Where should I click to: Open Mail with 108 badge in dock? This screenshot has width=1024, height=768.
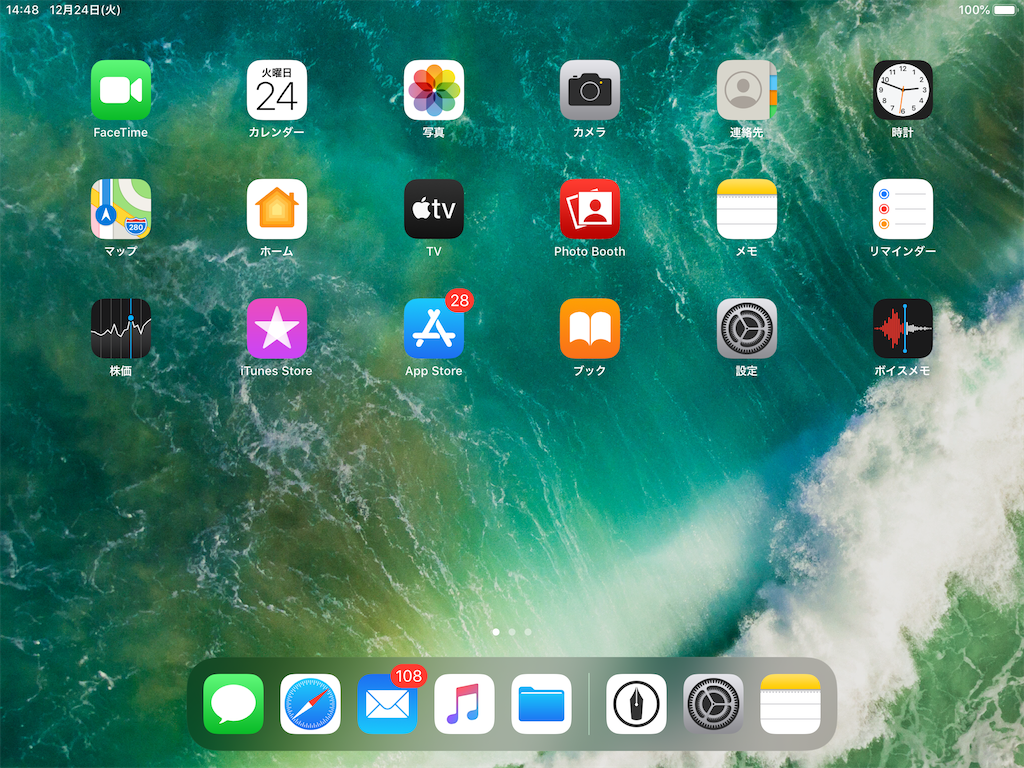(x=387, y=704)
